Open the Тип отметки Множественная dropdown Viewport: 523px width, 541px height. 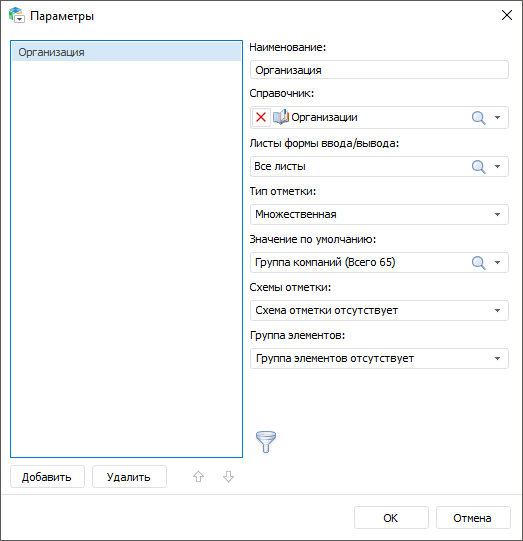[379, 214]
